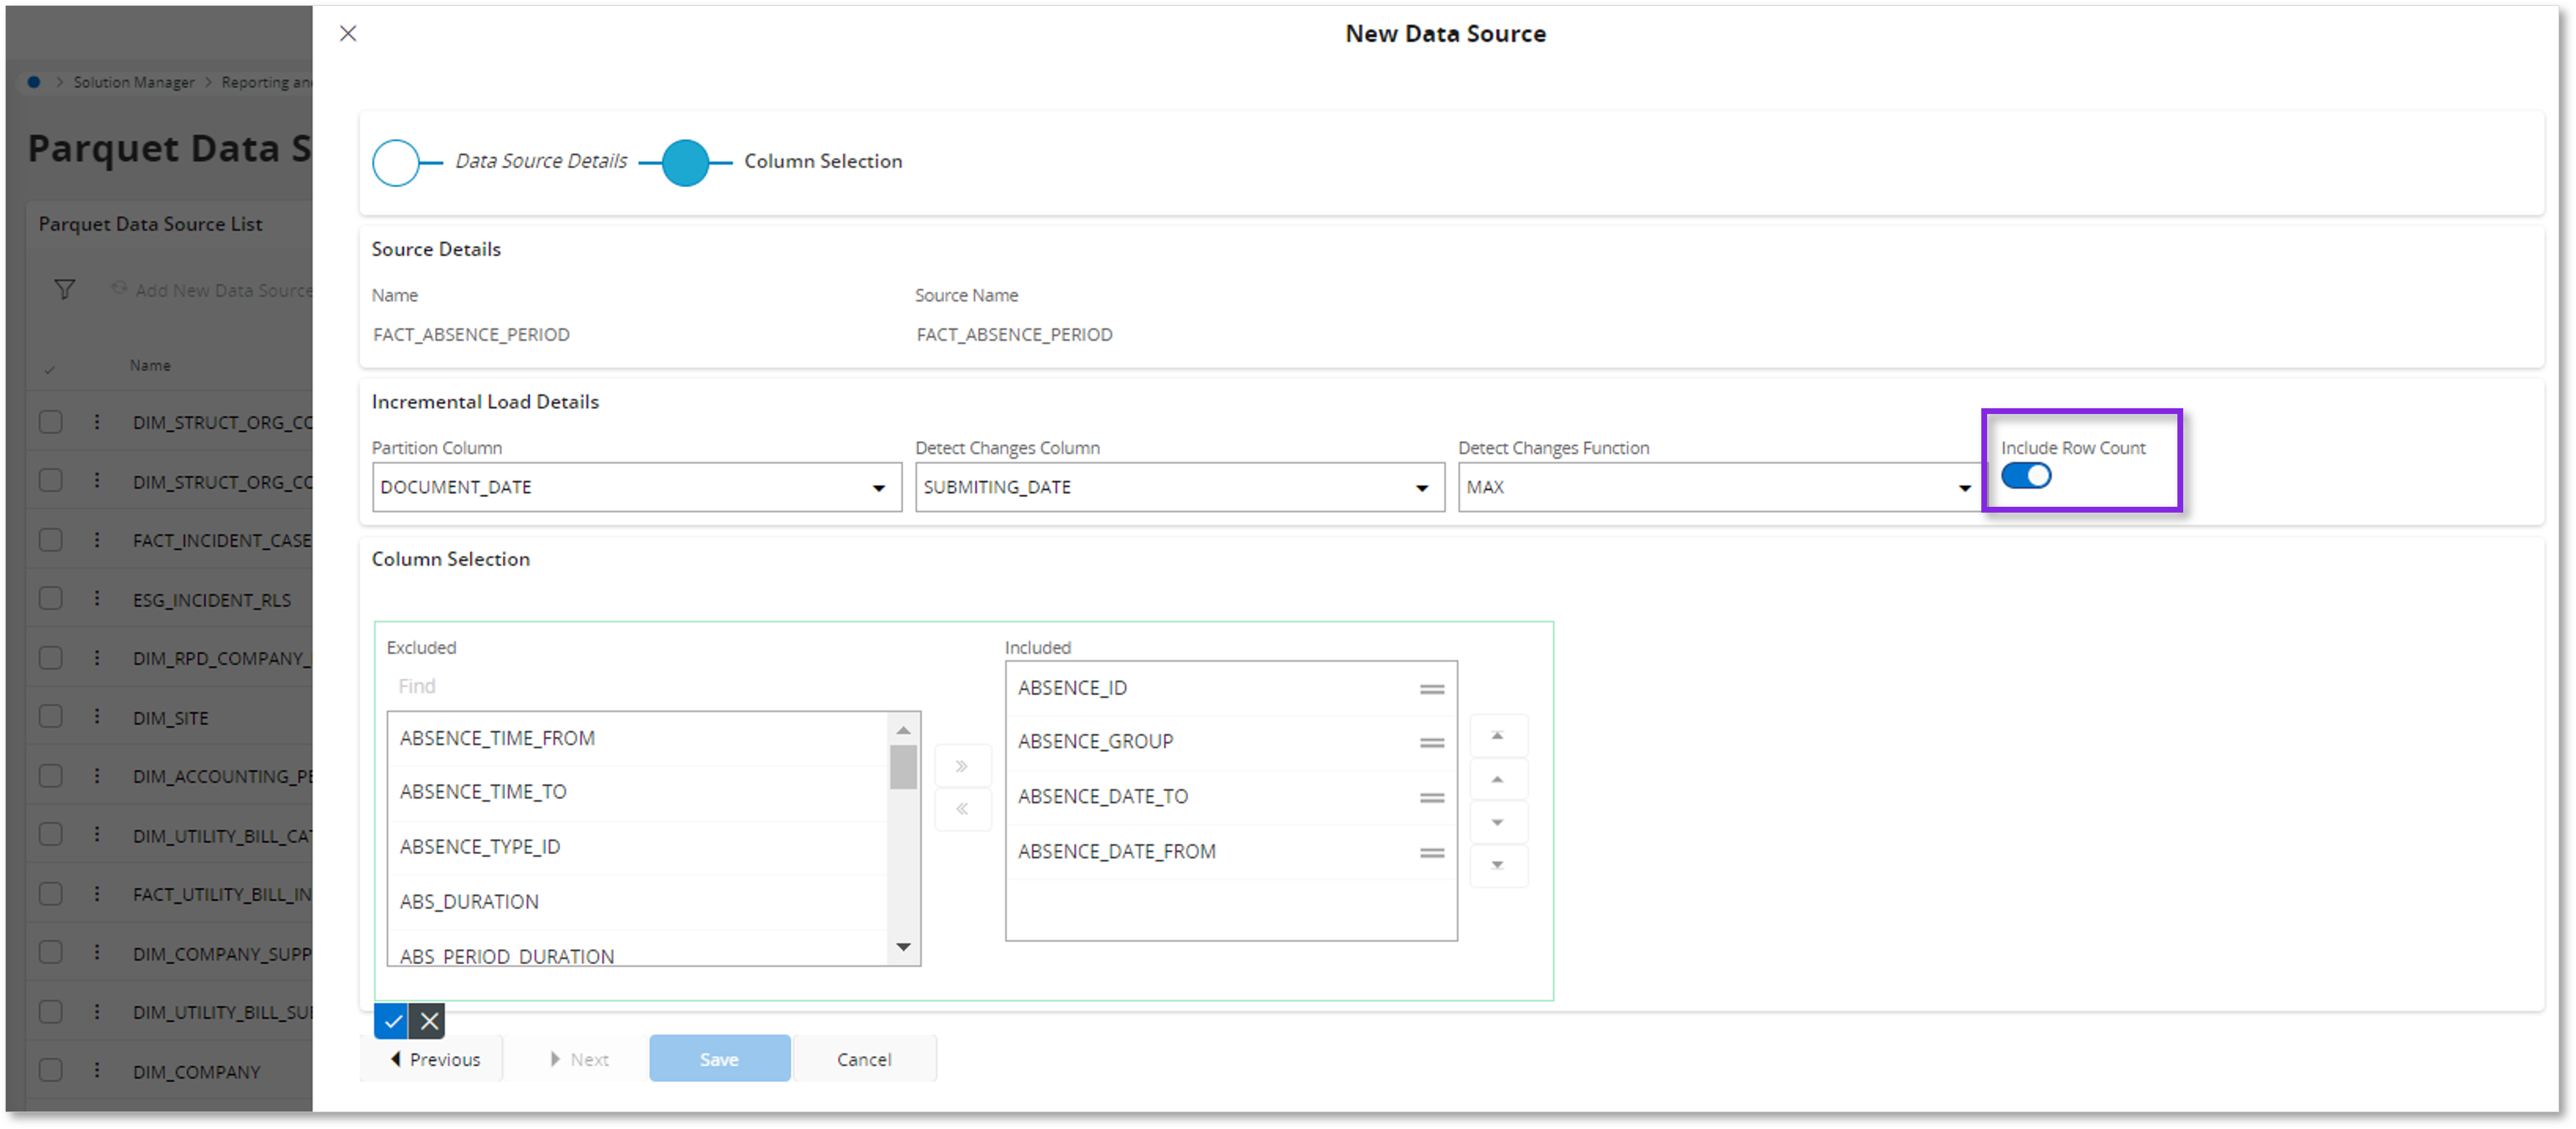Image resolution: width=2576 pixels, height=1129 pixels.
Task: Select ABS_DURATION in Excluded list
Action: click(637, 902)
